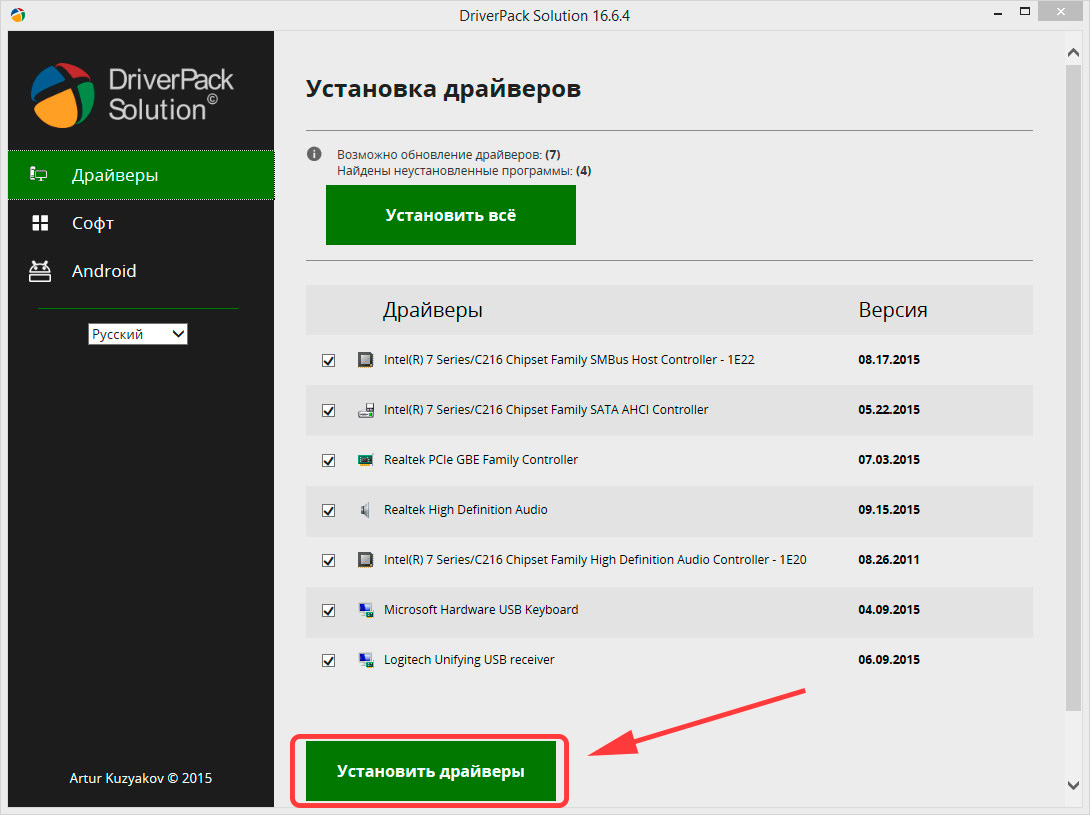The height and width of the screenshot is (815, 1090).
Task: Click the Версия column header
Action: 893,310
